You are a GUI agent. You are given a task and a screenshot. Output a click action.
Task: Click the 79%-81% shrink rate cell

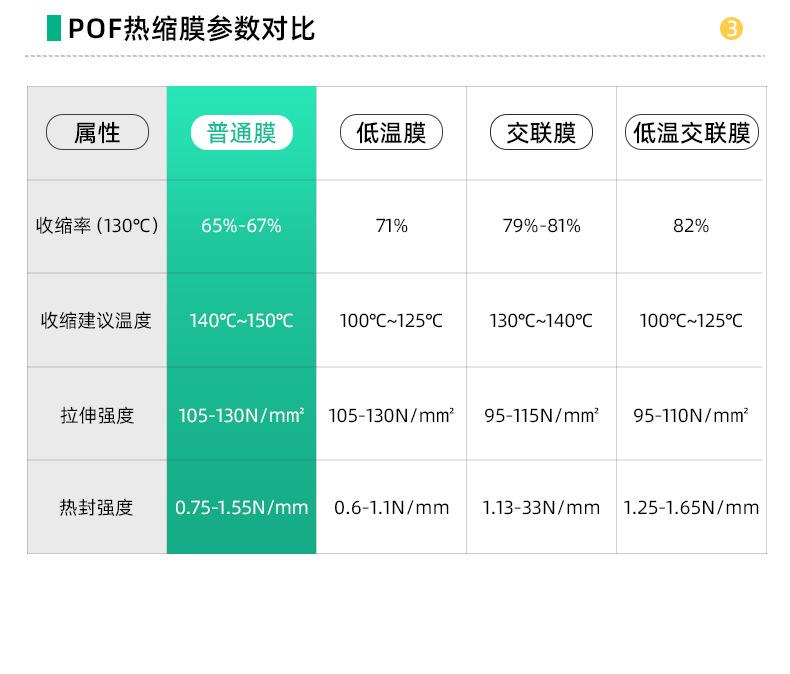[x=541, y=226]
